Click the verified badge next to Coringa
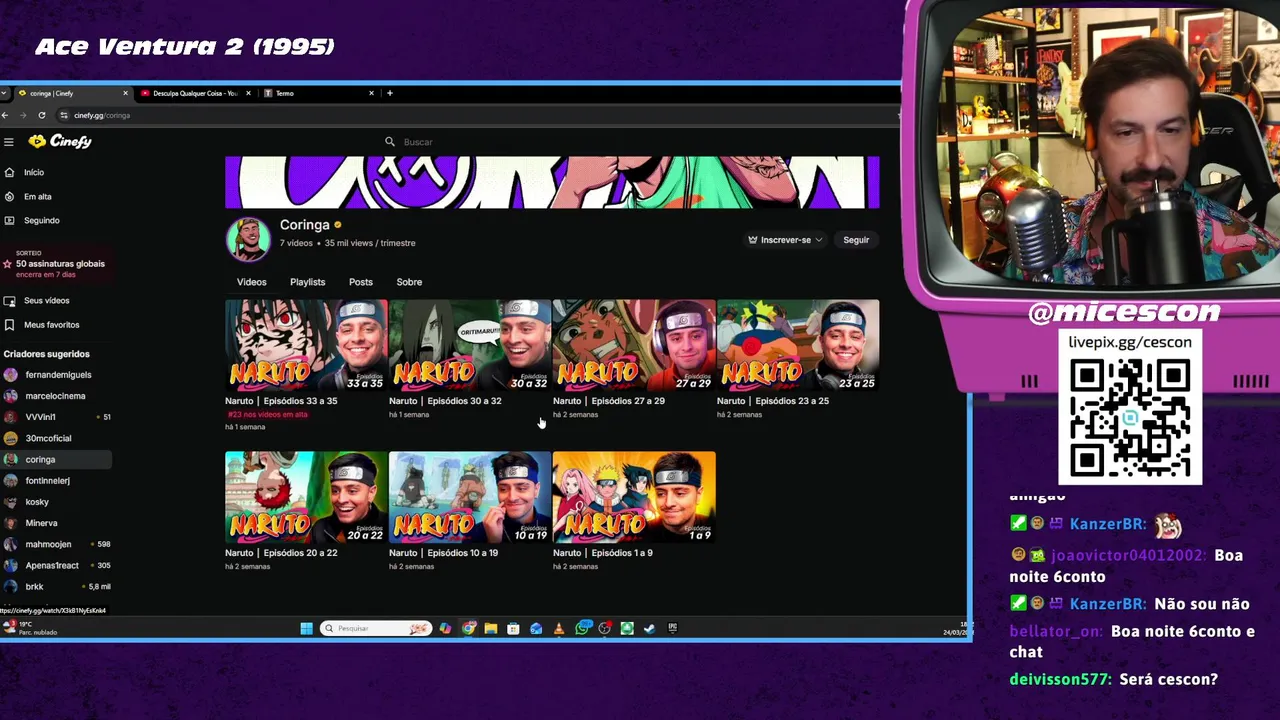Screen dimensions: 1280x720 click(x=338, y=225)
